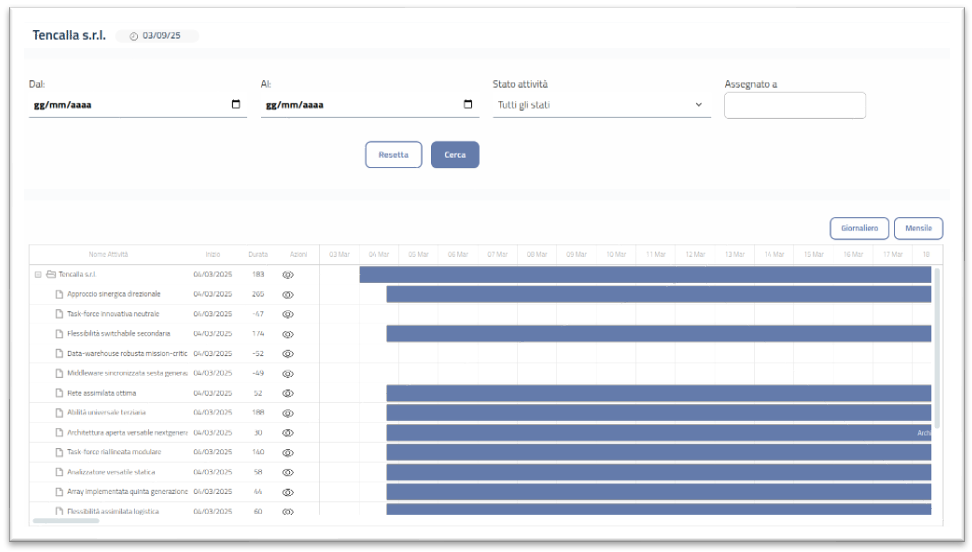972x552 pixels.
Task: Click the document icon beside Analizzatore versatile statica
Action: [59, 472]
